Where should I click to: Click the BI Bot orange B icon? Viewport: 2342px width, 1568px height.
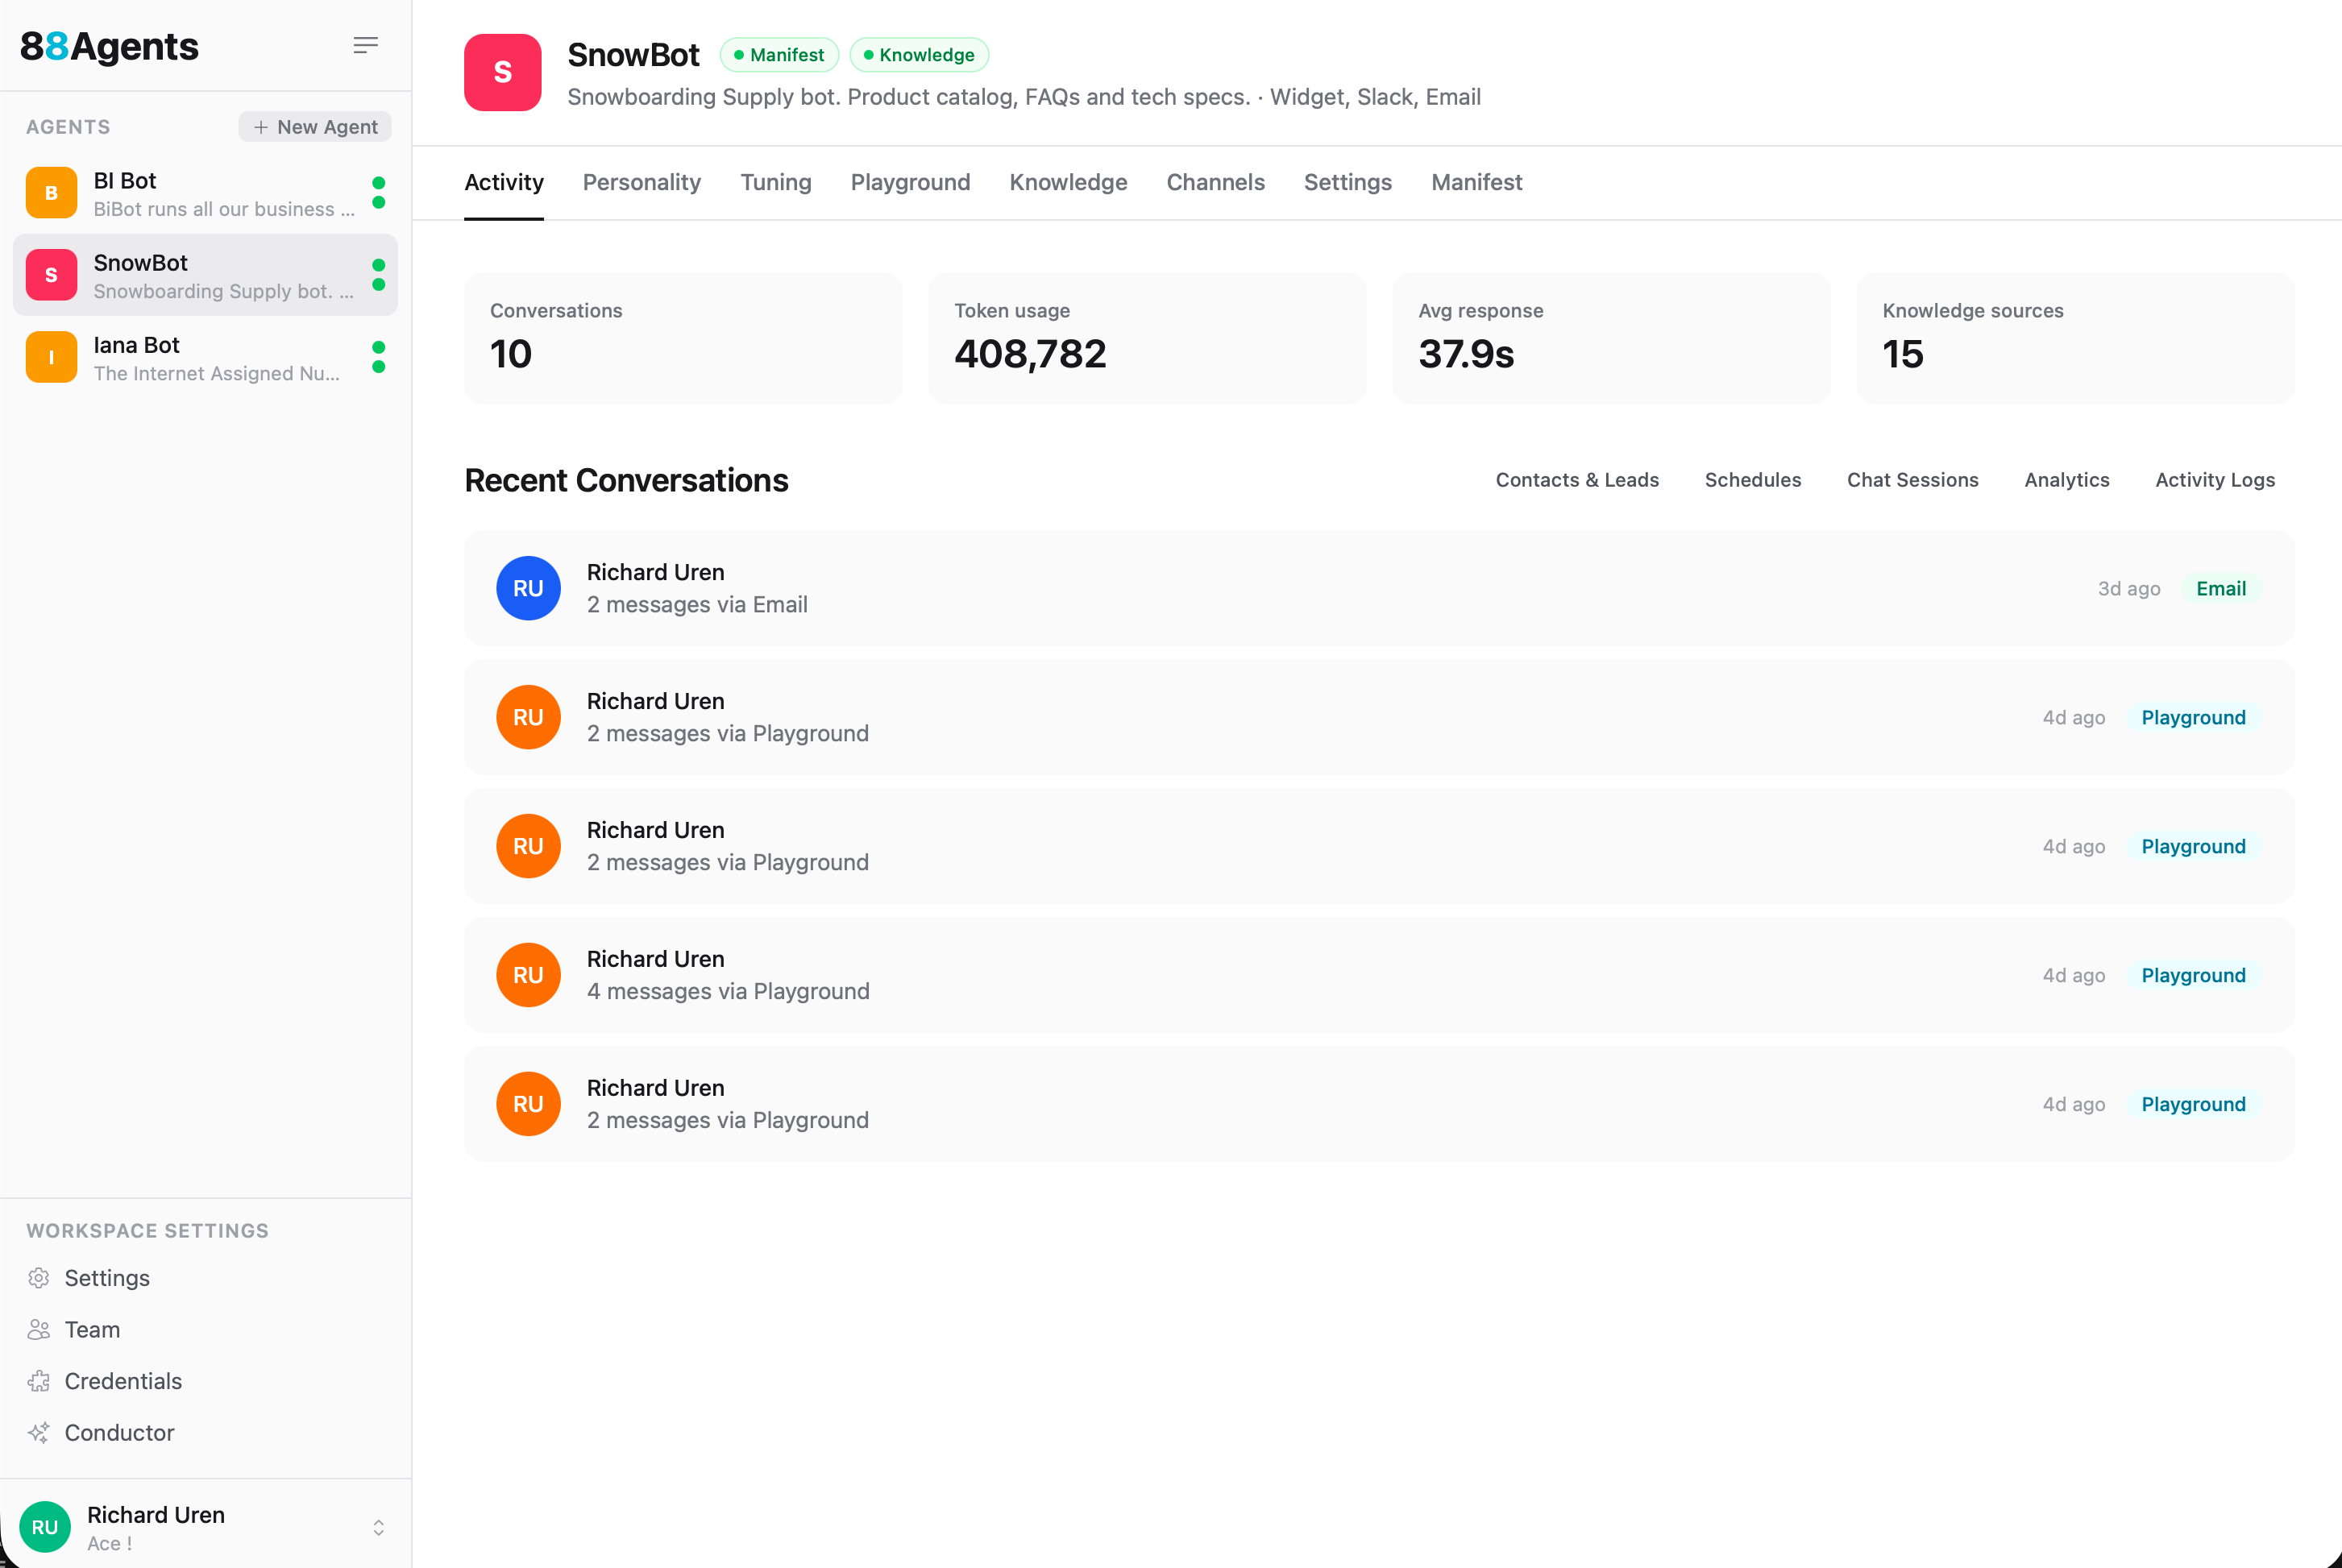pos(51,193)
